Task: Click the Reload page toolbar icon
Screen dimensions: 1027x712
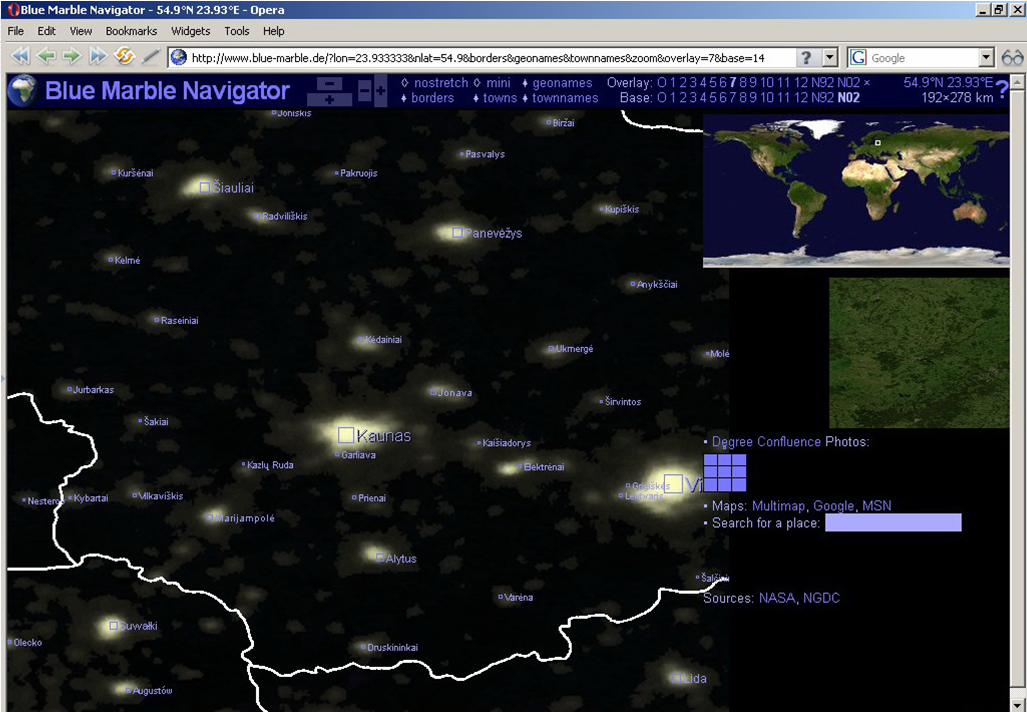Action: [x=125, y=57]
